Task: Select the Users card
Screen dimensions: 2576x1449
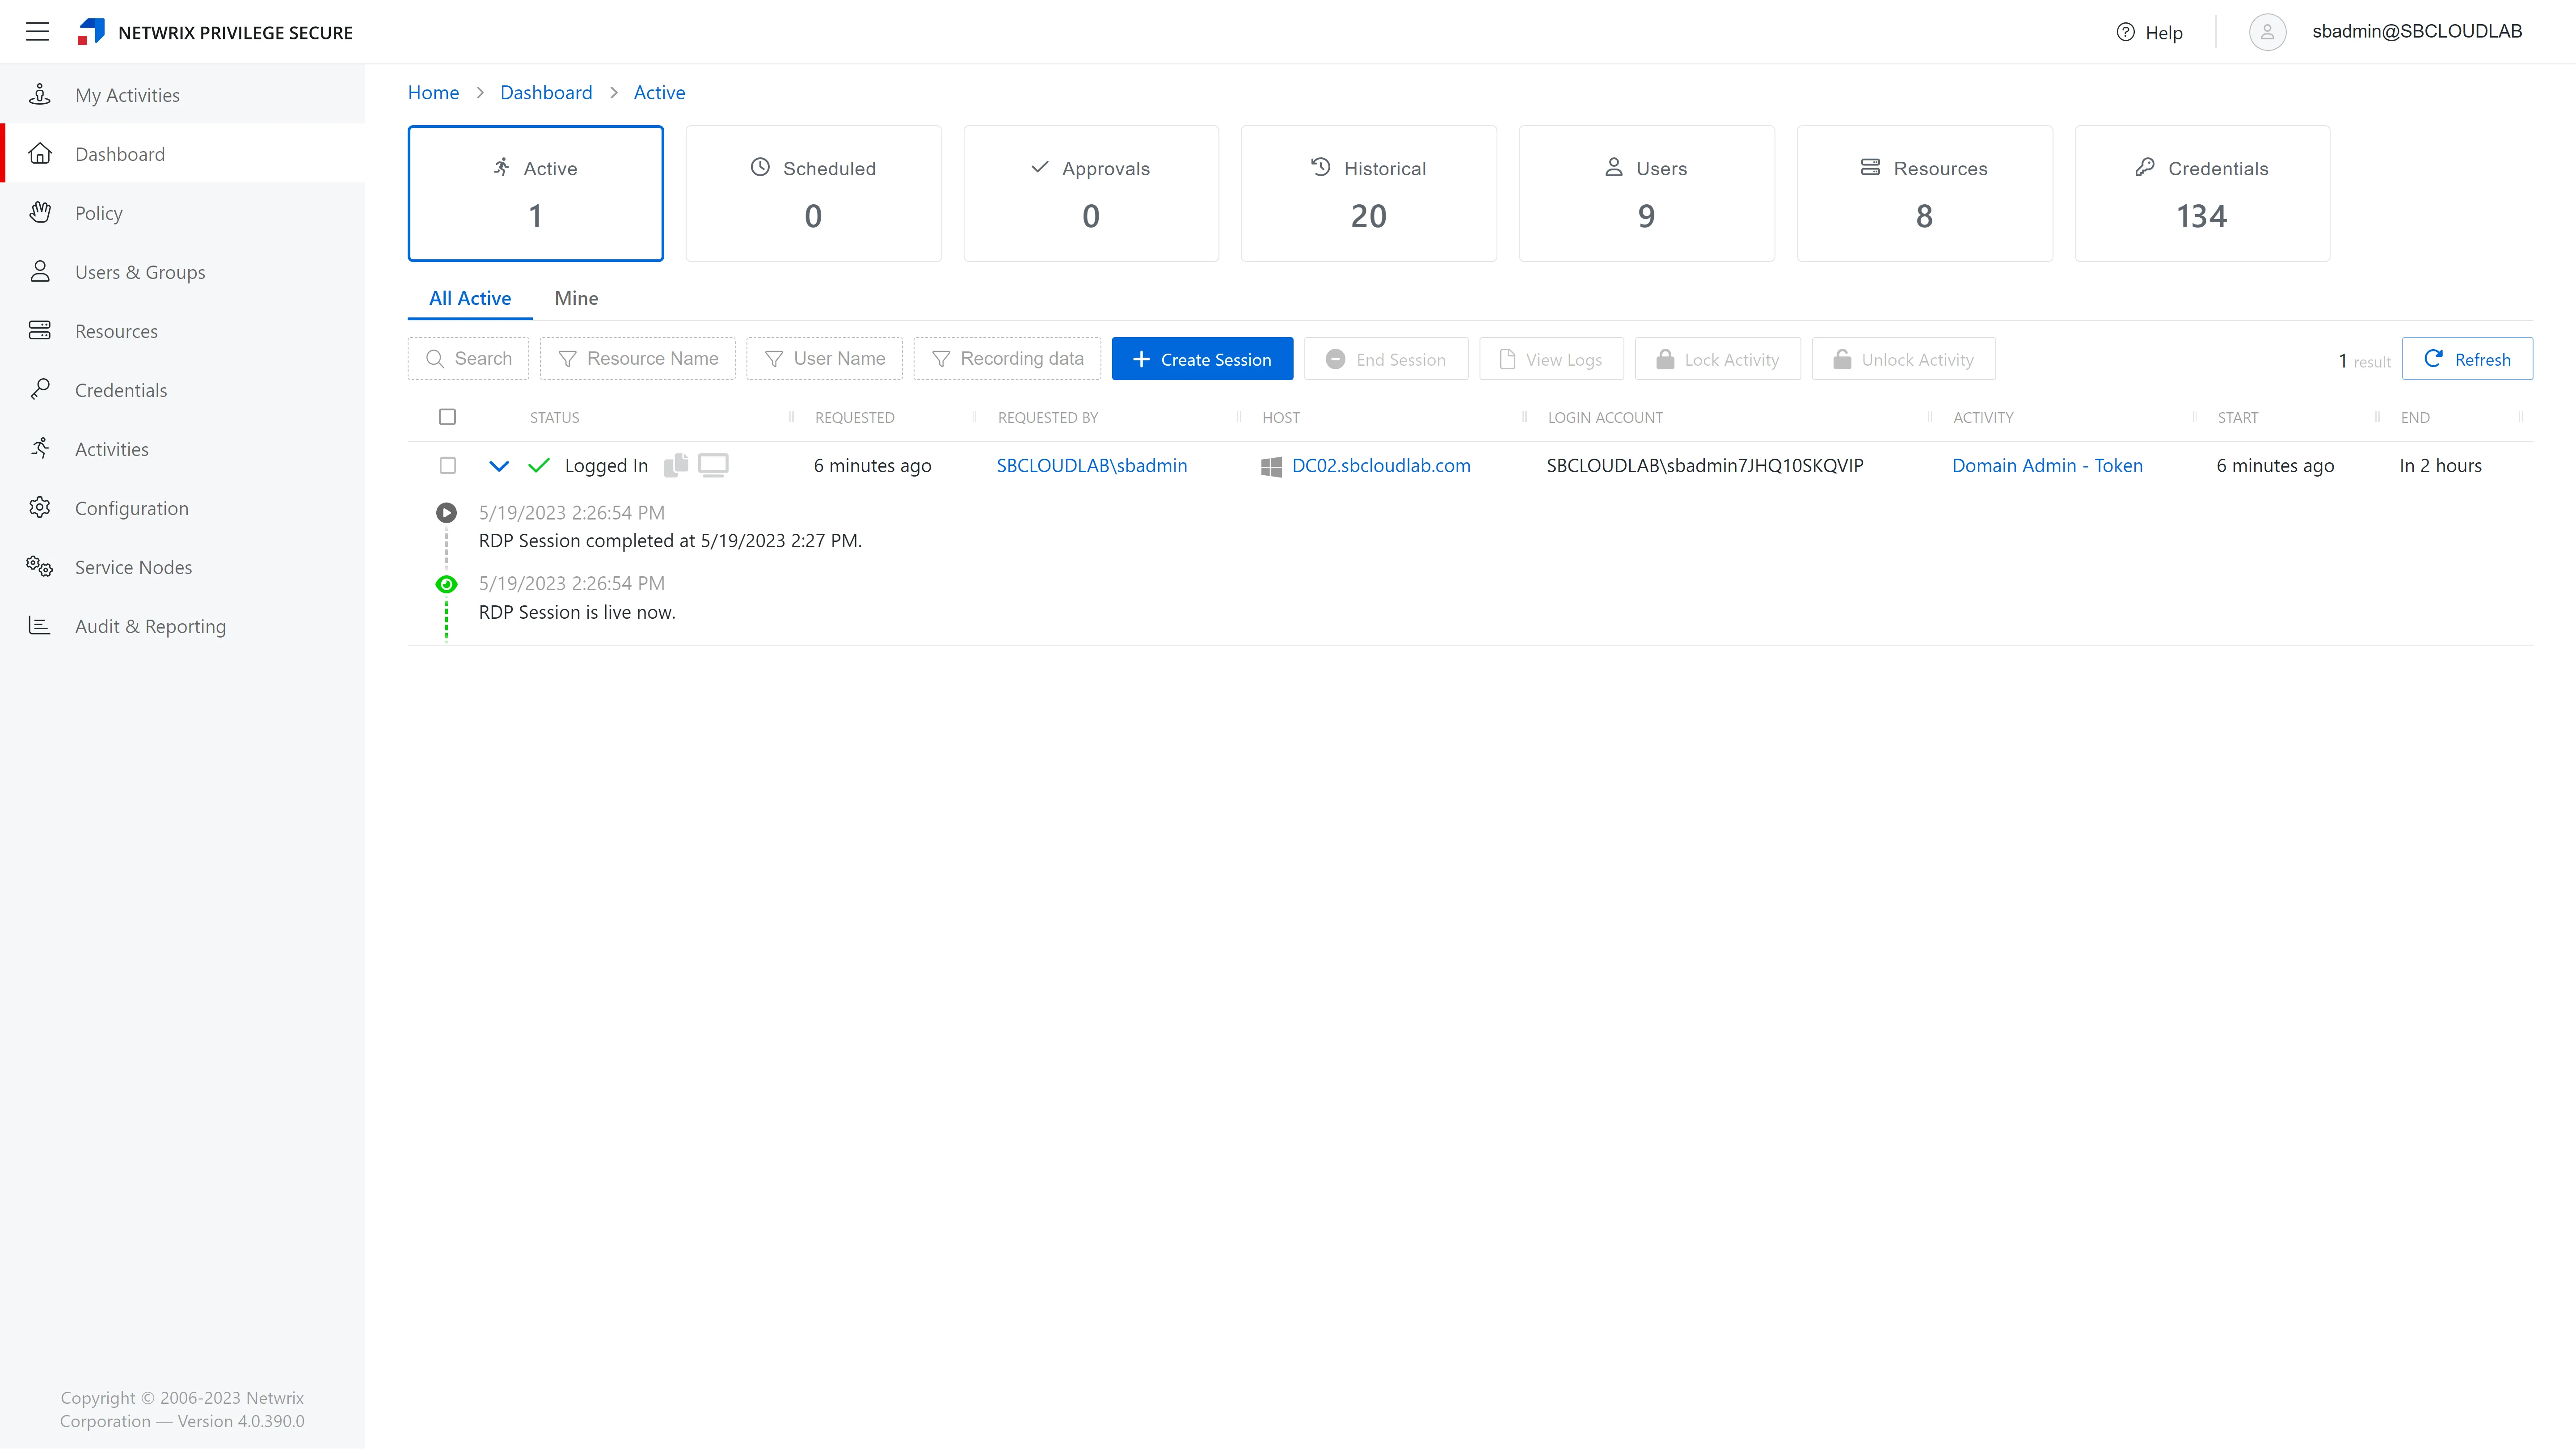Action: (x=1647, y=193)
